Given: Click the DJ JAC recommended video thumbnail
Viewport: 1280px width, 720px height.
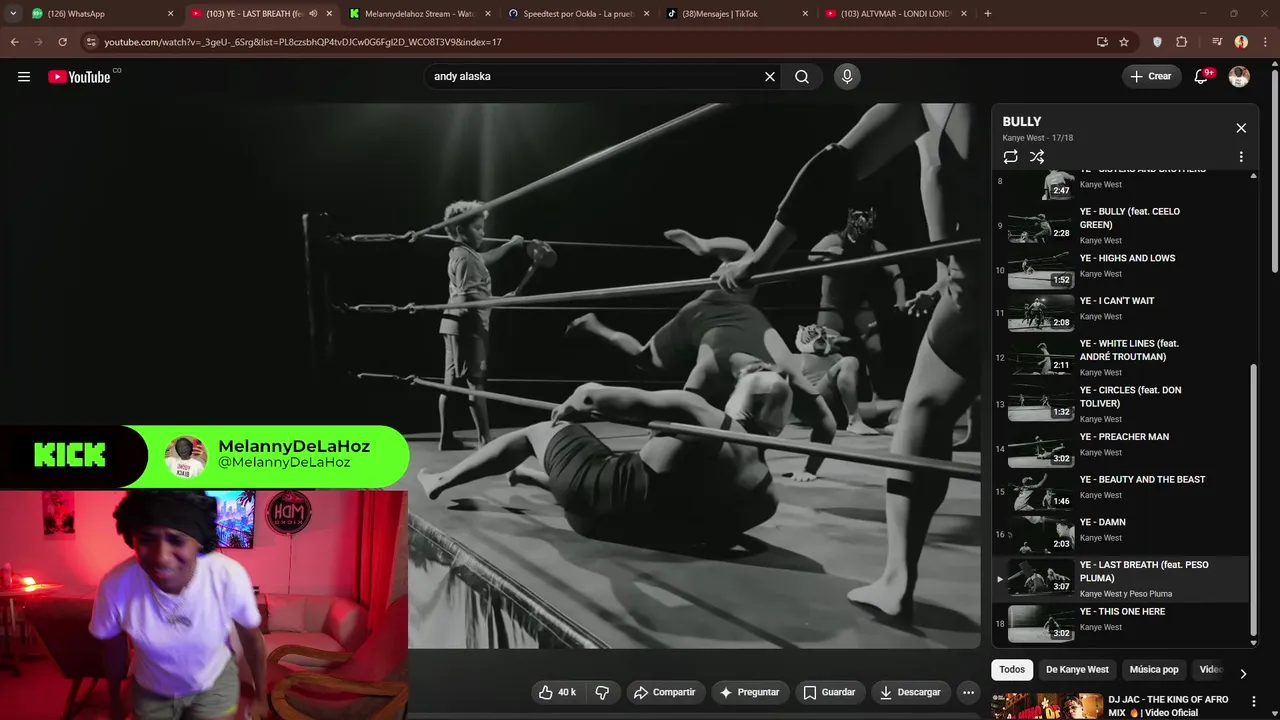Looking at the screenshot, I should [1045, 706].
